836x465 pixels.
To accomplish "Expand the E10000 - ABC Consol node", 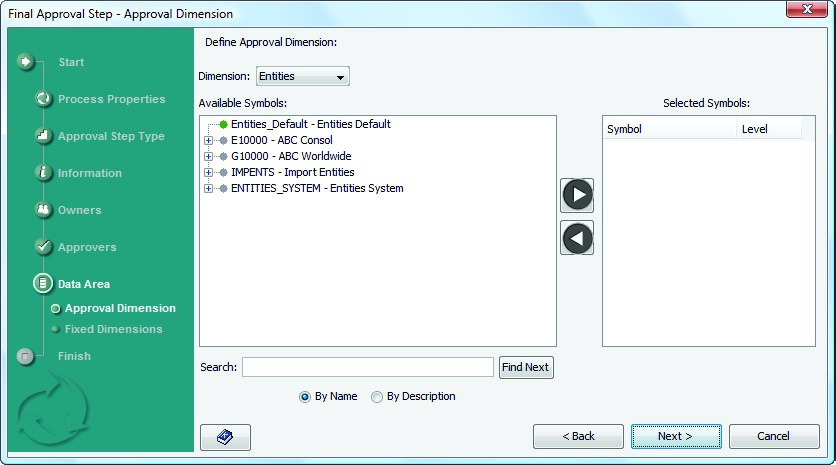I will 208,140.
